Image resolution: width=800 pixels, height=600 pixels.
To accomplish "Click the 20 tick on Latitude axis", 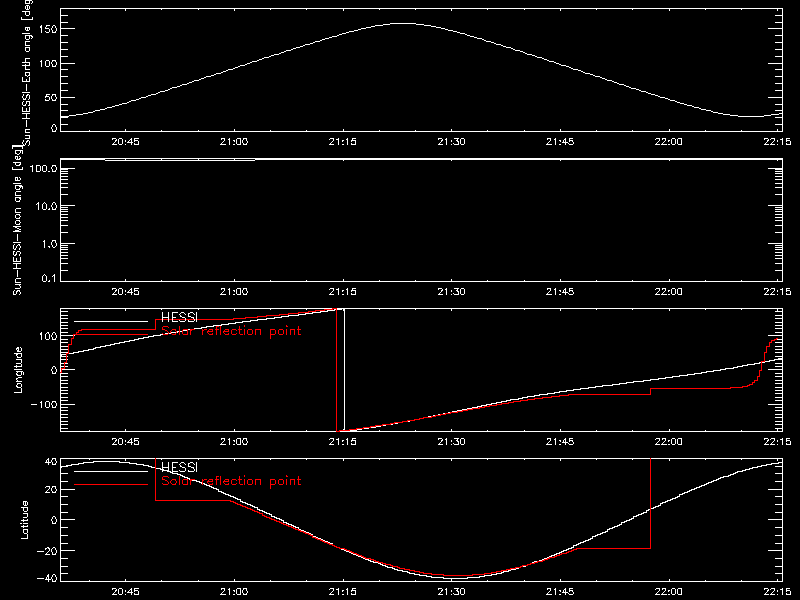I will click(51, 489).
